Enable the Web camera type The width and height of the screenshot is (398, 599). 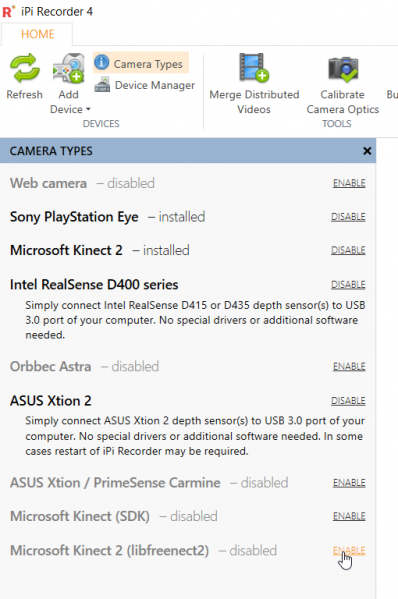(x=349, y=183)
